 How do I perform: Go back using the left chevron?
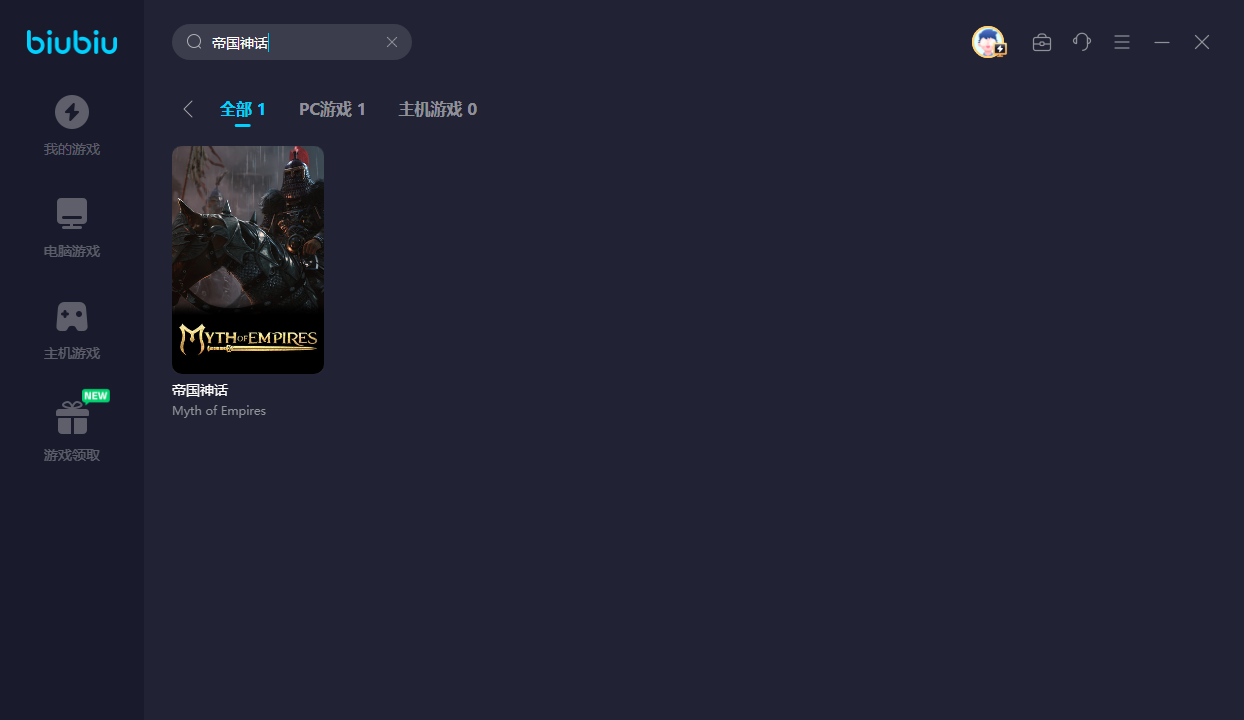(x=188, y=109)
